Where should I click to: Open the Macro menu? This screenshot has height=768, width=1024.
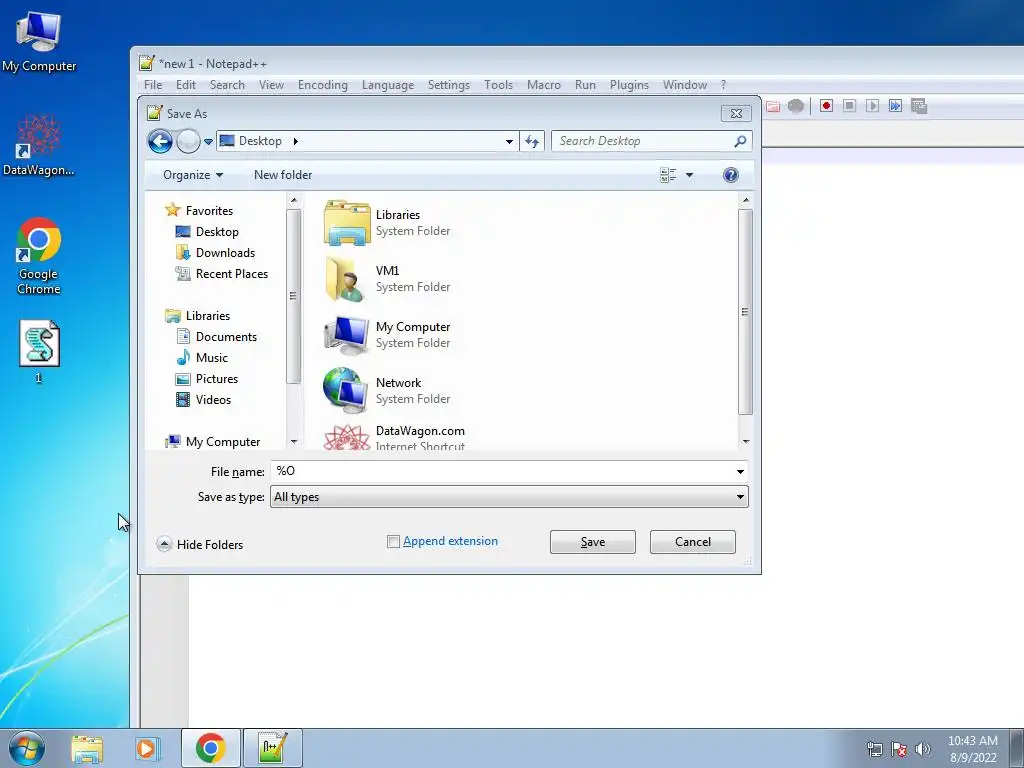tap(544, 85)
